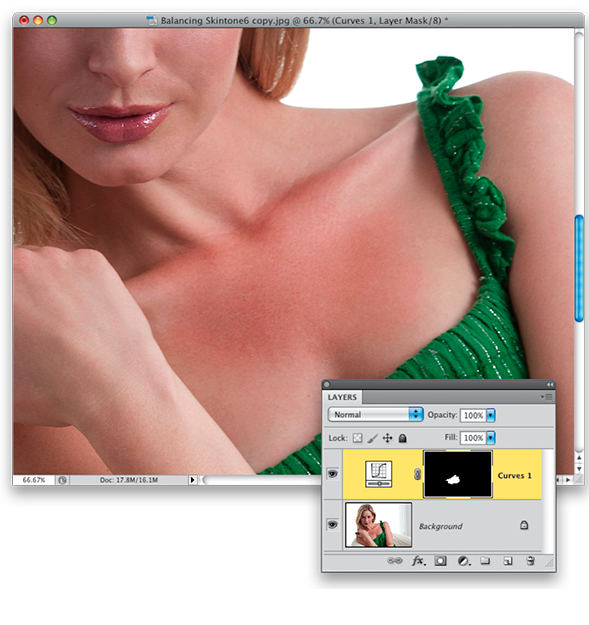Add a layer mask using mask icon
Screen dimensions: 589x625
pyautogui.click(x=440, y=561)
